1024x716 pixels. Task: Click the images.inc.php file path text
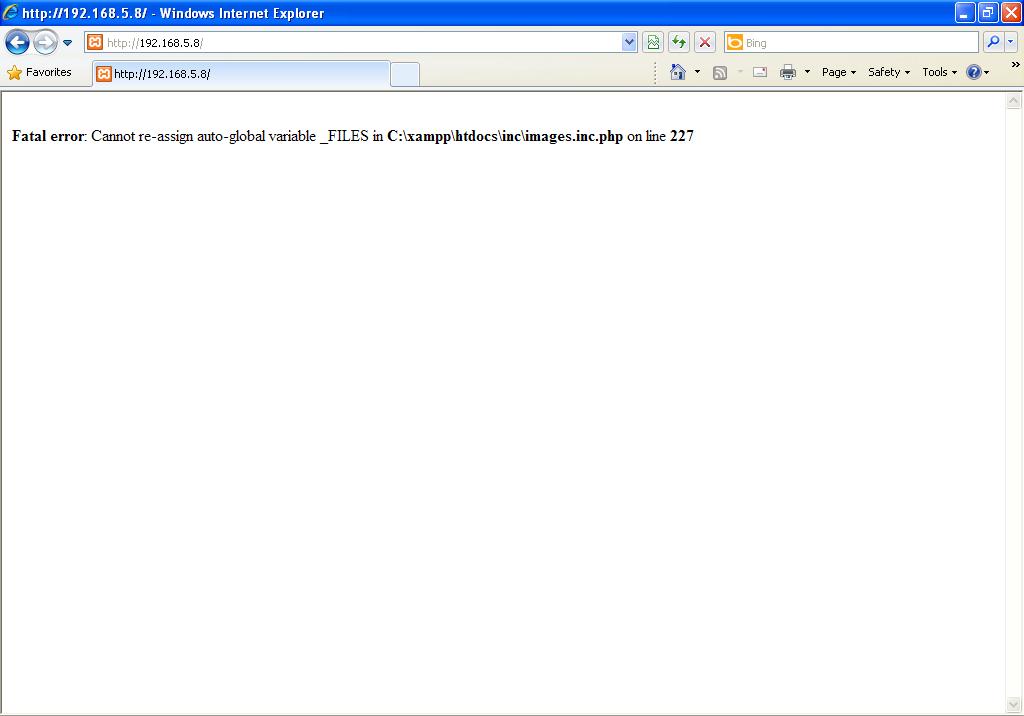click(x=505, y=137)
